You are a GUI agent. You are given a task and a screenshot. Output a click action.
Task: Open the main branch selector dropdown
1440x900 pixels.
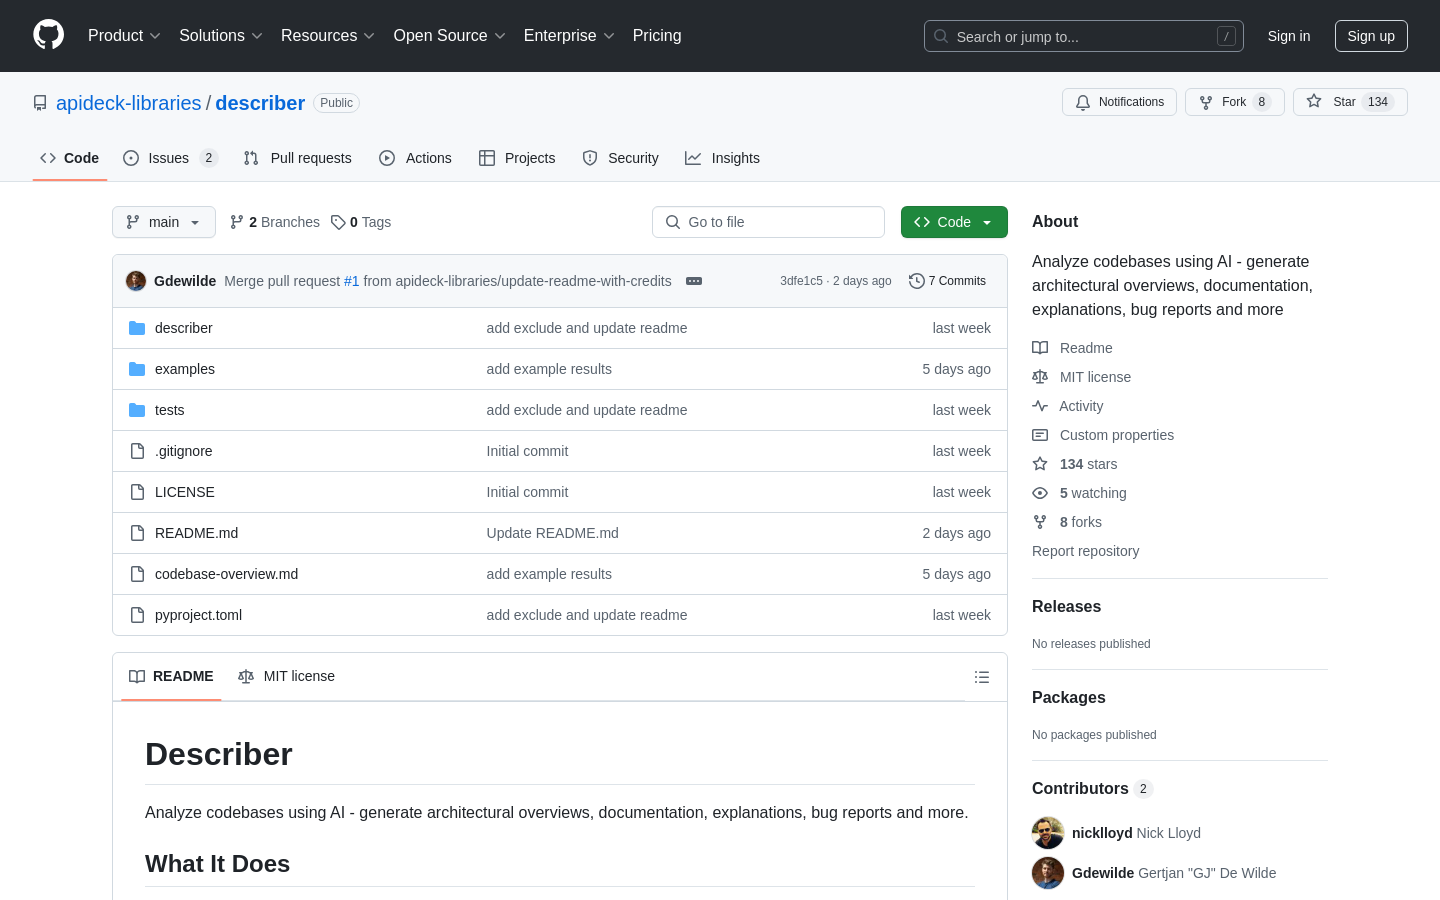164,222
